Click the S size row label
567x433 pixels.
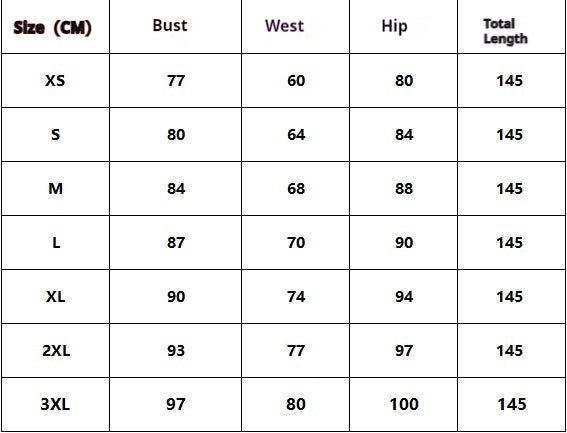pos(55,135)
